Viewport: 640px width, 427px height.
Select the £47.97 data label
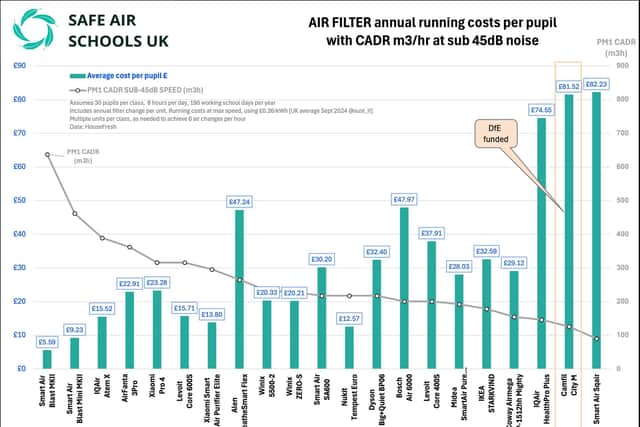click(x=404, y=200)
